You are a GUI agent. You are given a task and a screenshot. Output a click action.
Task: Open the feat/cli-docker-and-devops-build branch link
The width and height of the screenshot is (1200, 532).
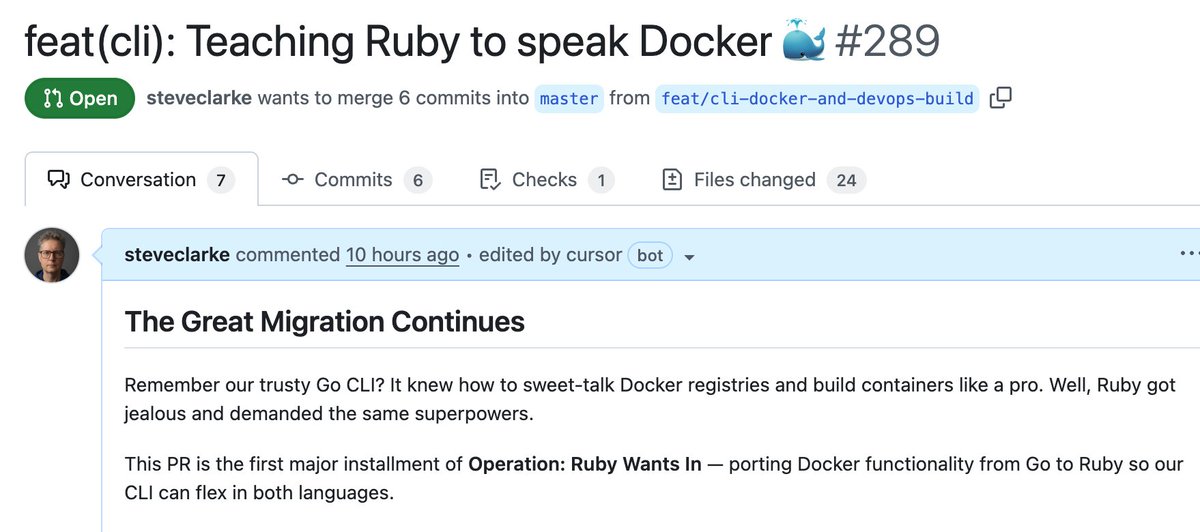pos(817,99)
